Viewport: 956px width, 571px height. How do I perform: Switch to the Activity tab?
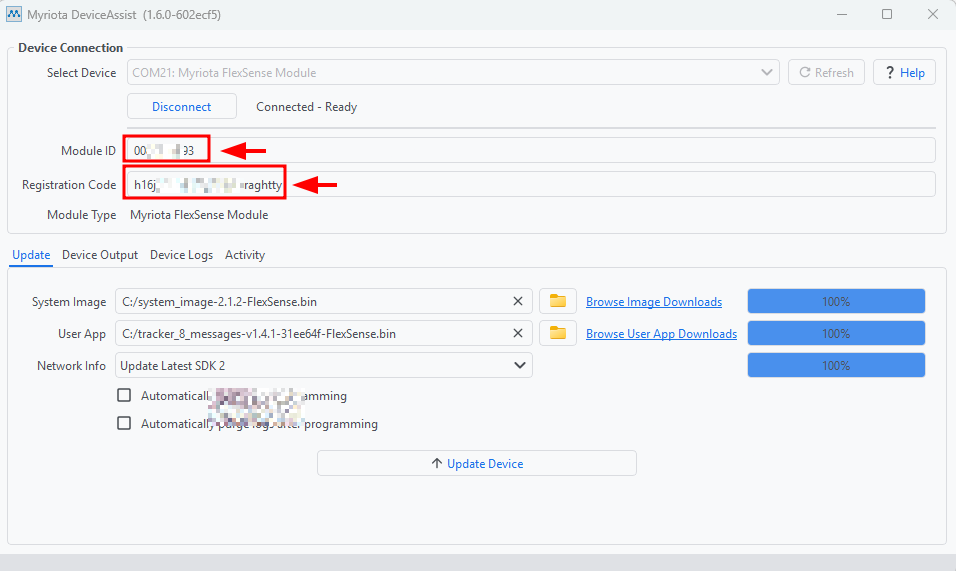pyautogui.click(x=245, y=255)
